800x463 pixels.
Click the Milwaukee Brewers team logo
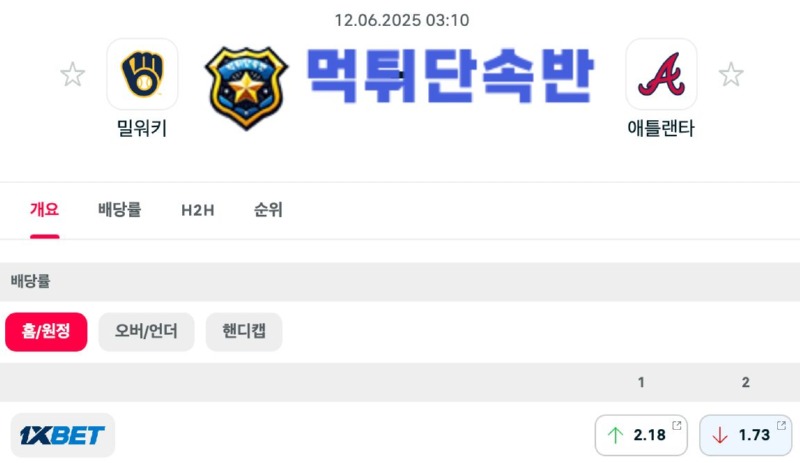pyautogui.click(x=142, y=74)
